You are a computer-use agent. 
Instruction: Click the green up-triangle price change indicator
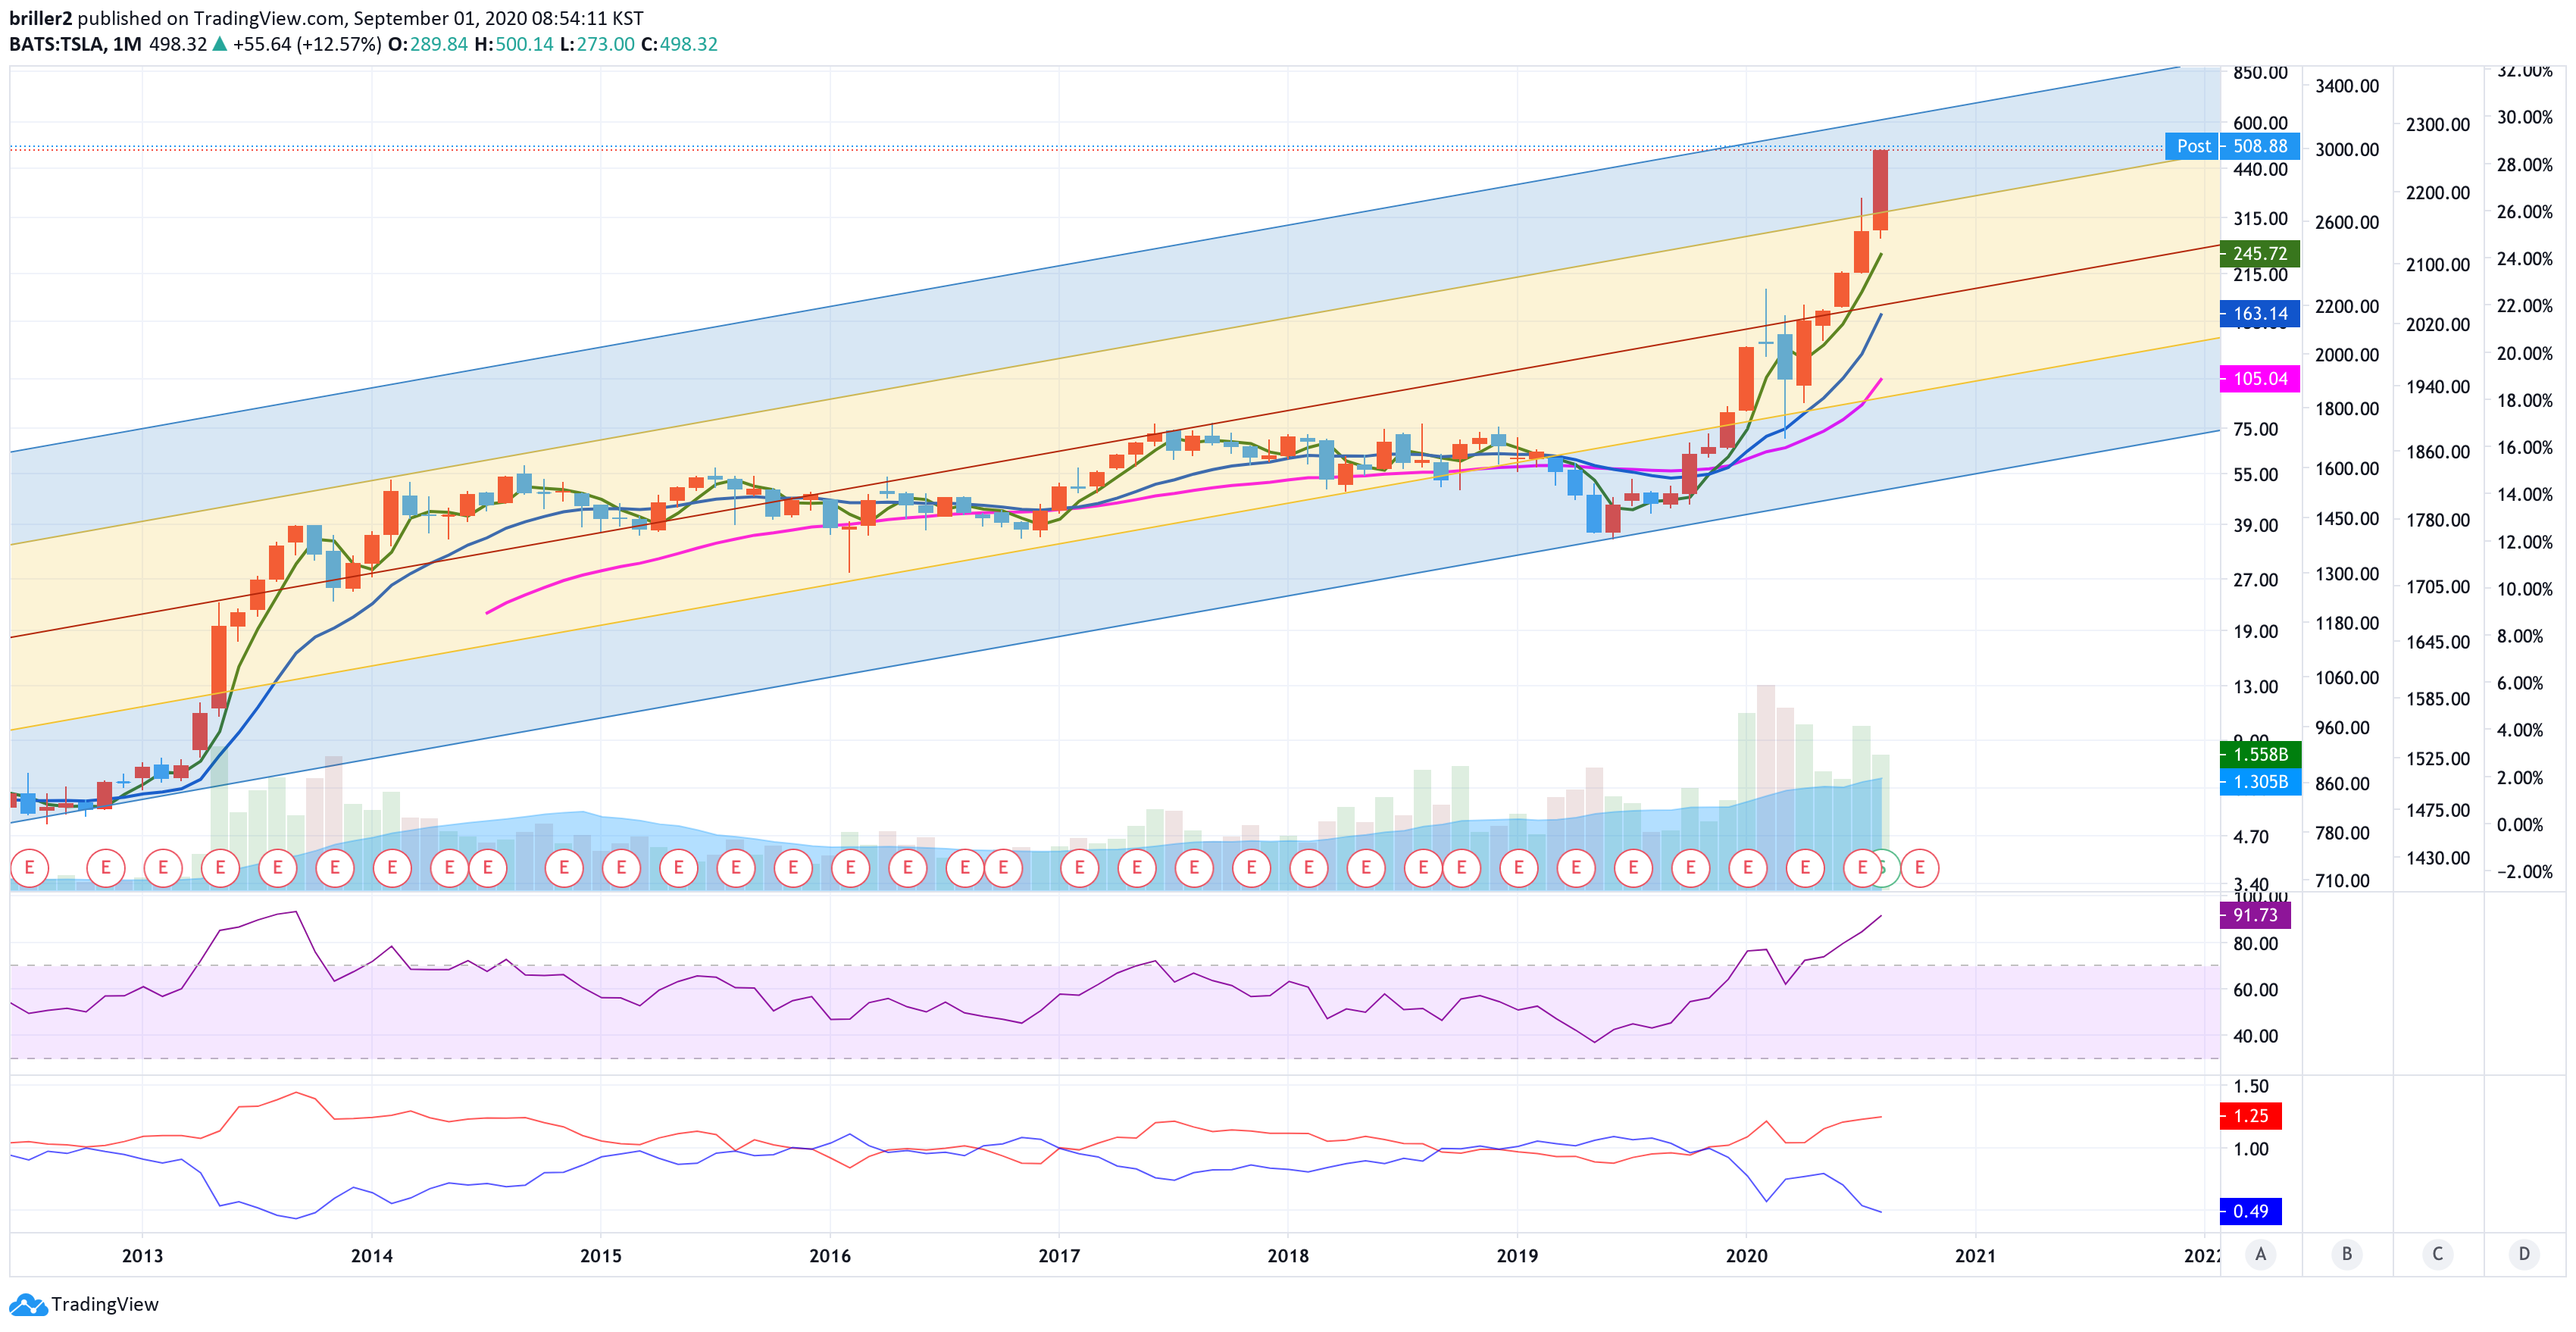[219, 44]
